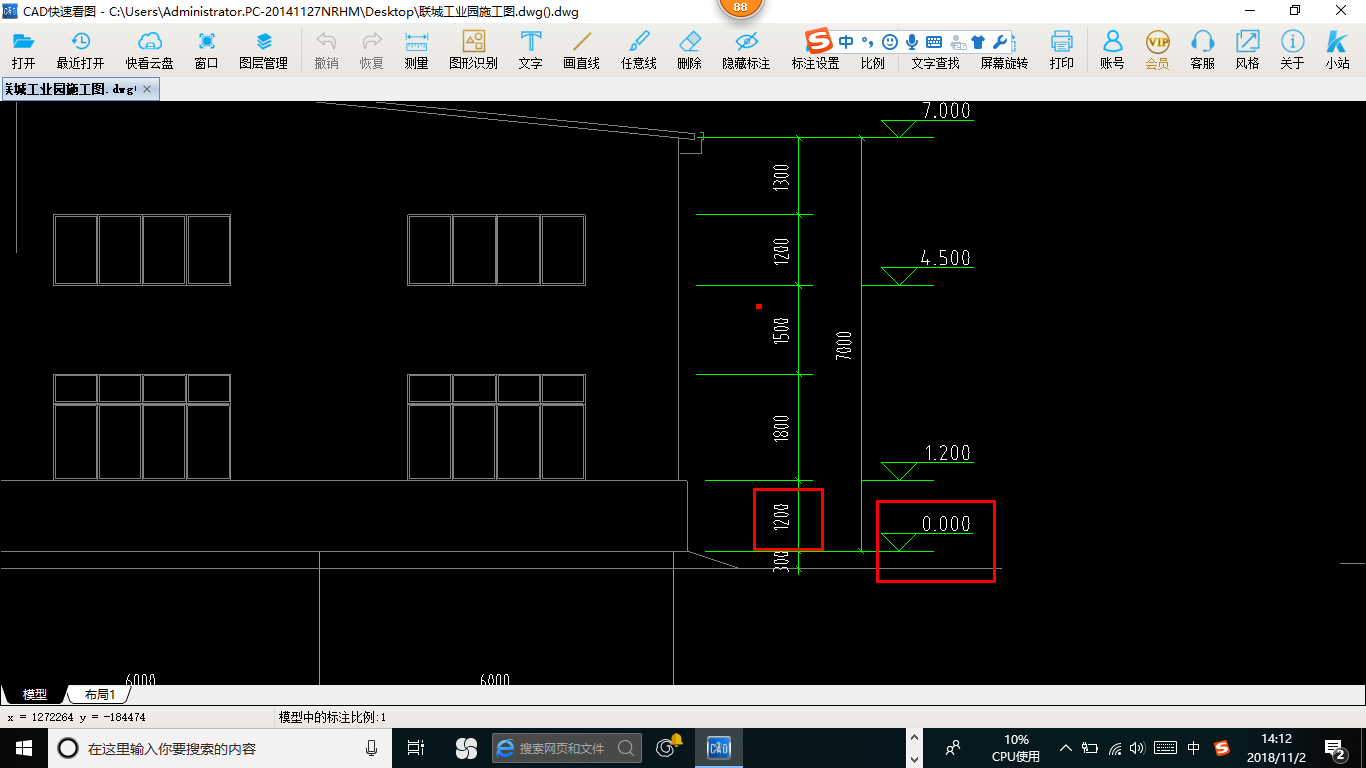Open 标注设置 annotation settings
Image resolution: width=1366 pixels, height=768 pixels.
[x=815, y=62]
